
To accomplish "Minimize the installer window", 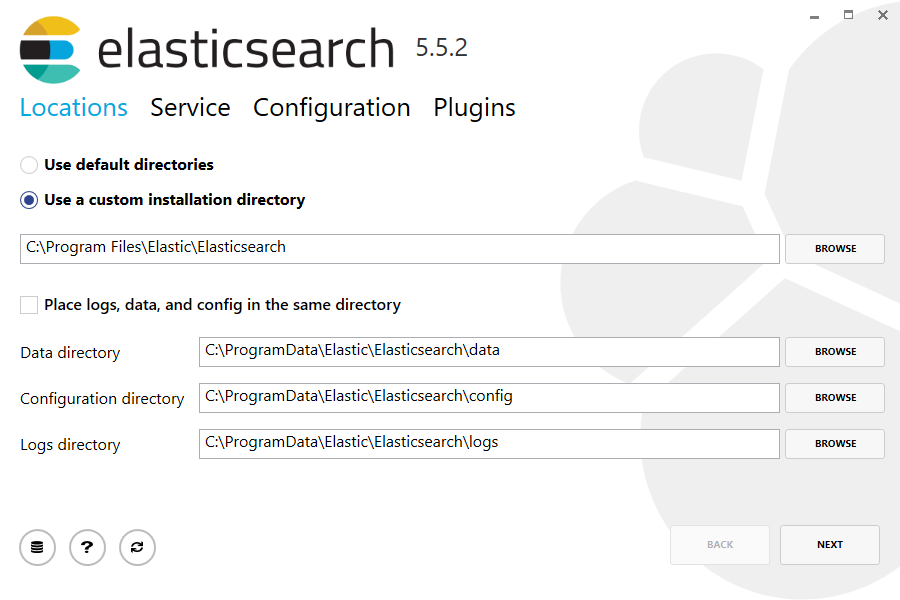I will click(814, 17).
